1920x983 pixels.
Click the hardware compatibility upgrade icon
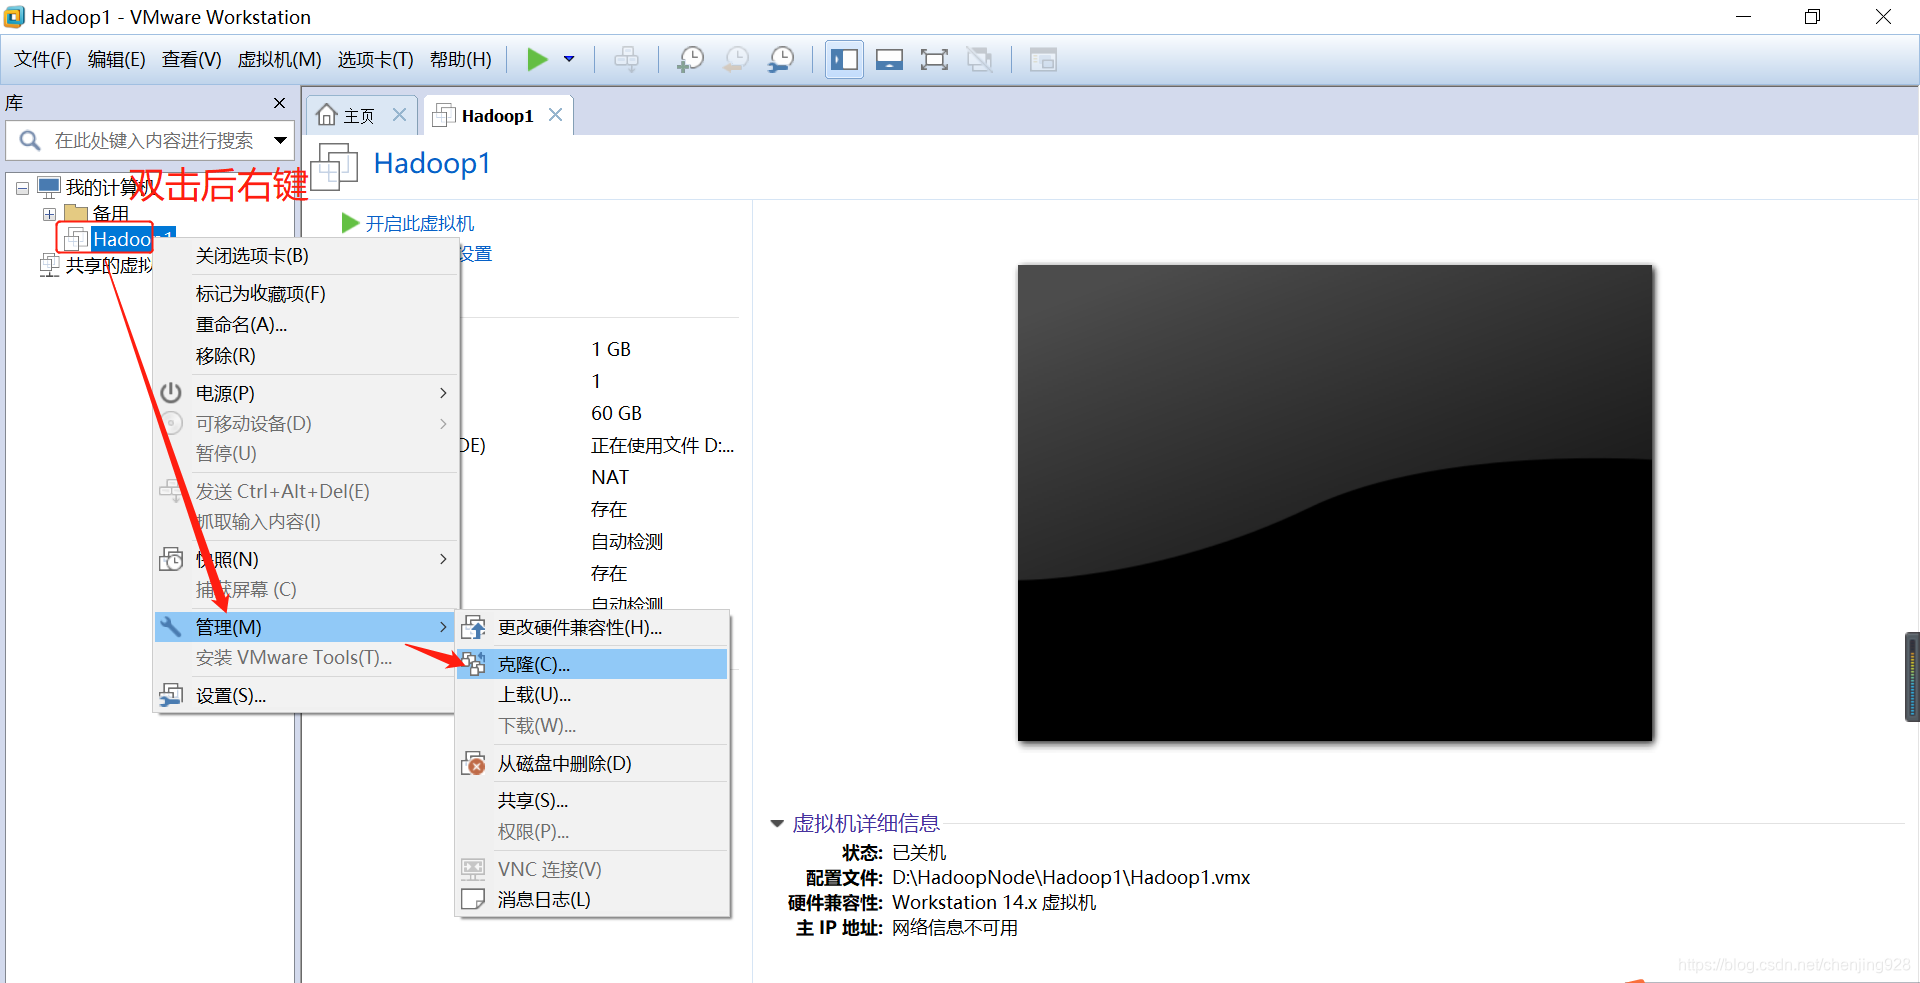point(473,628)
